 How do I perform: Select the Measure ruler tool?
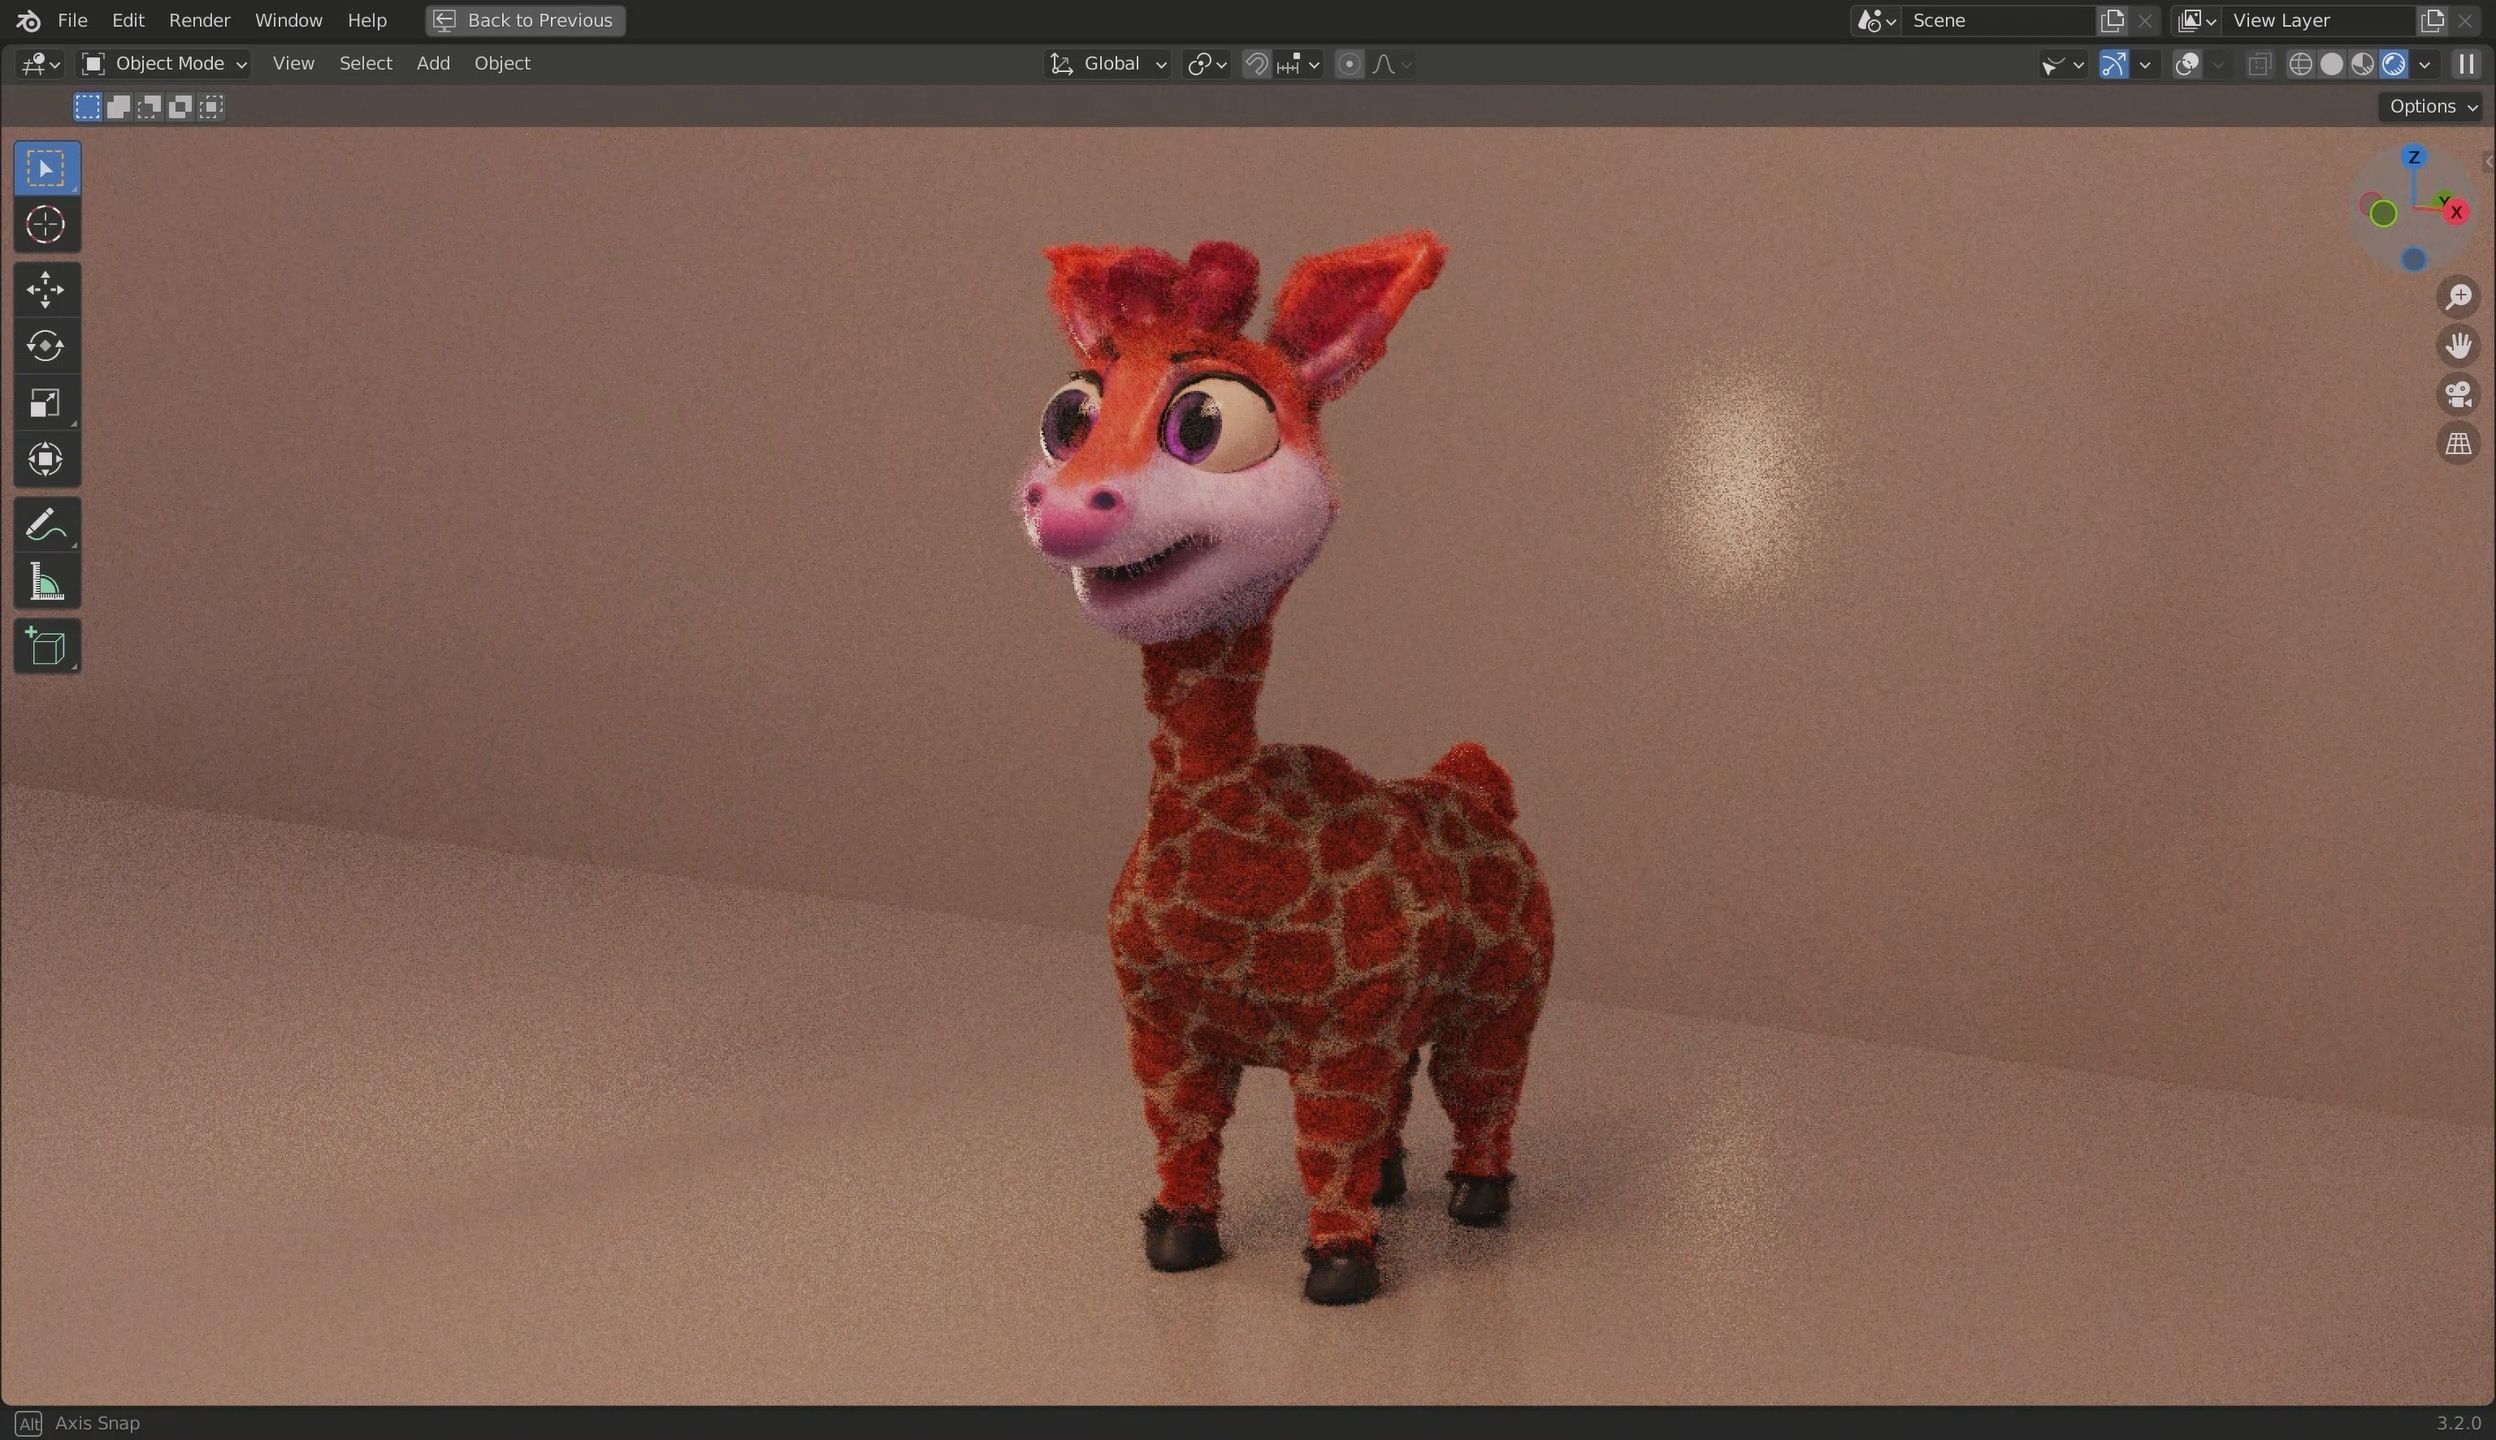click(x=46, y=582)
